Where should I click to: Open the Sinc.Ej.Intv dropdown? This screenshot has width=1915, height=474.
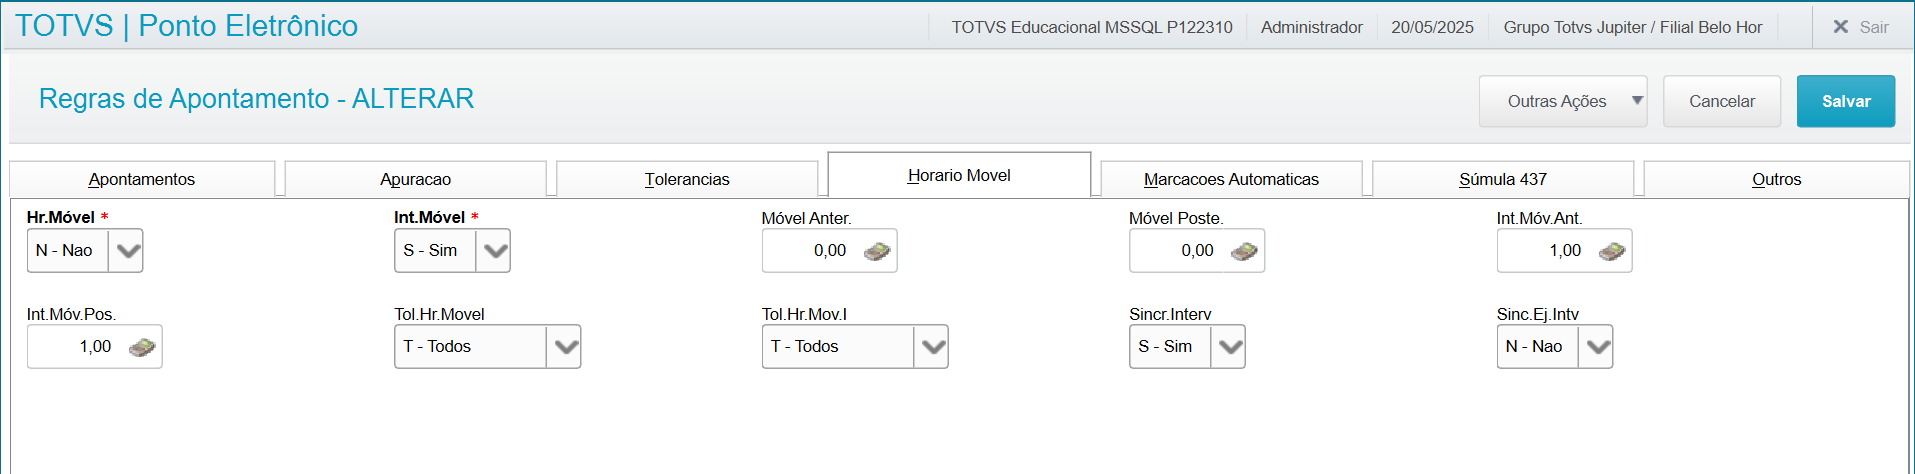1597,347
